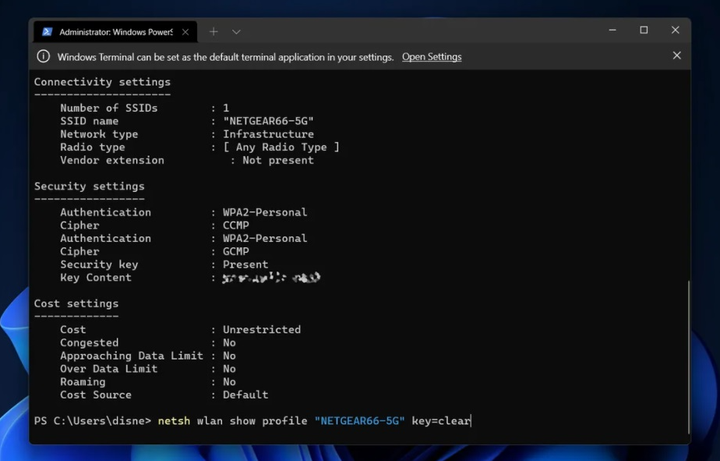Close the Windows PowerShell tab
This screenshot has height=461, width=720.
coord(185,32)
